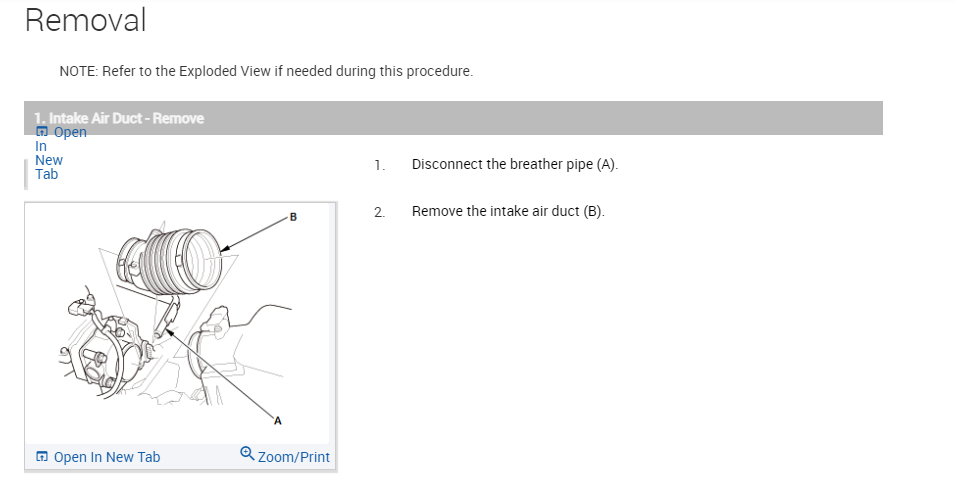Click the step number 1 marker
The height and width of the screenshot is (484, 955).
point(379,164)
